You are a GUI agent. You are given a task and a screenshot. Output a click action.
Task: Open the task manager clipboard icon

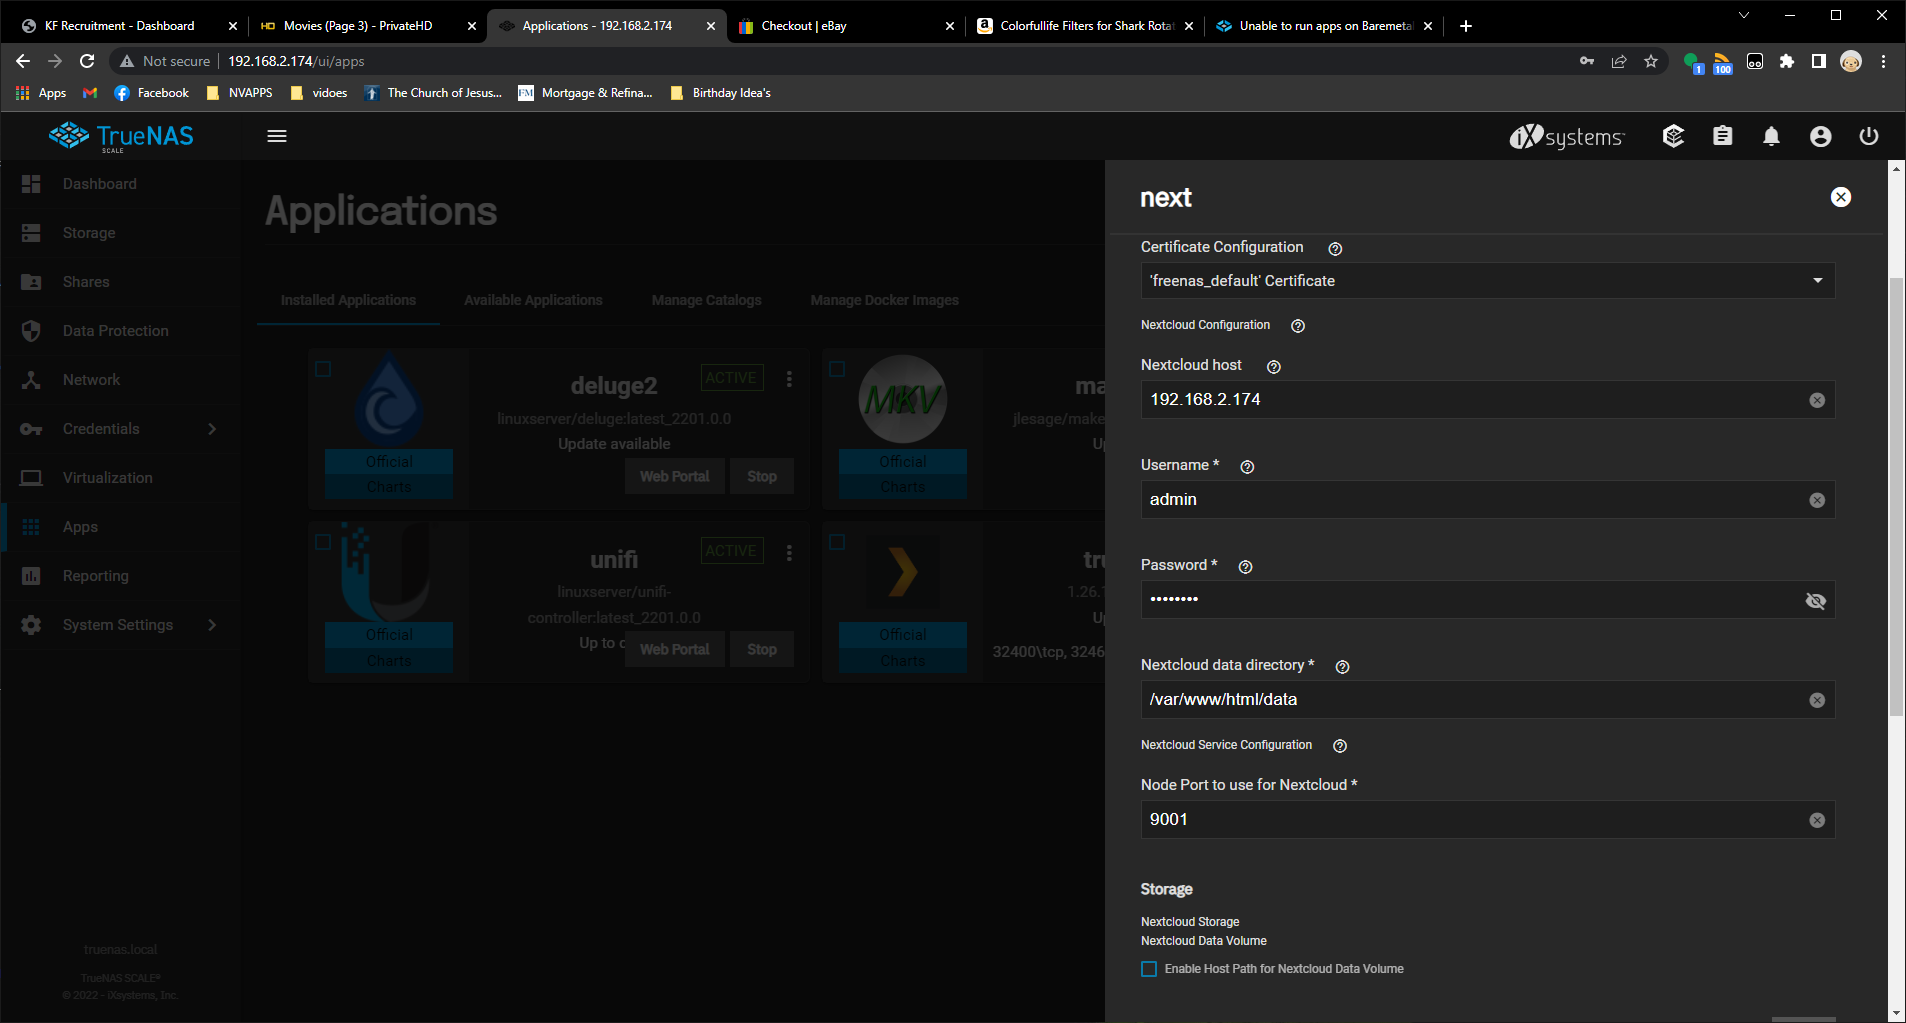pos(1722,136)
